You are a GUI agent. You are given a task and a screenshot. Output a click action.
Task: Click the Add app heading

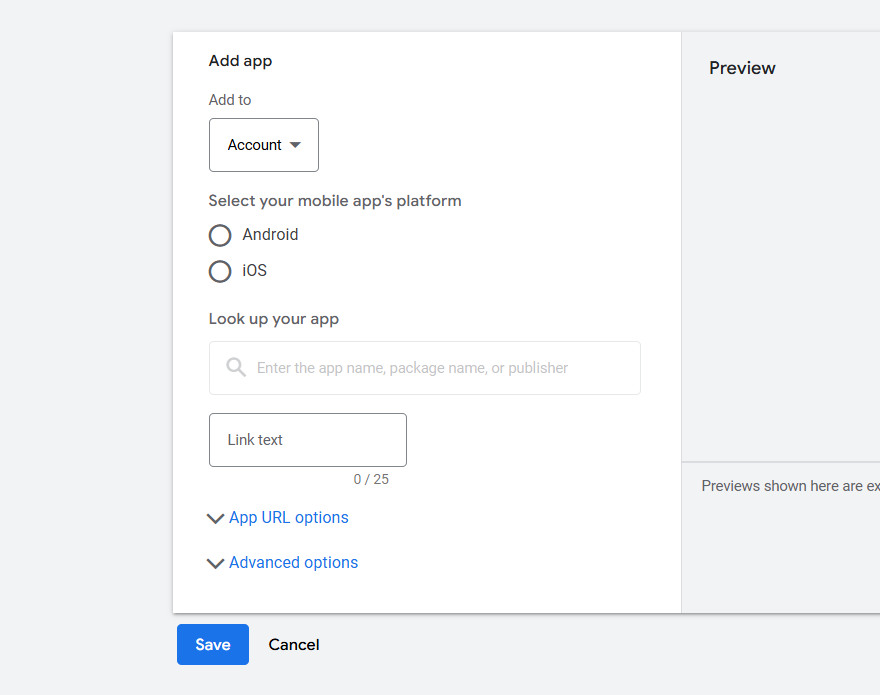240,61
